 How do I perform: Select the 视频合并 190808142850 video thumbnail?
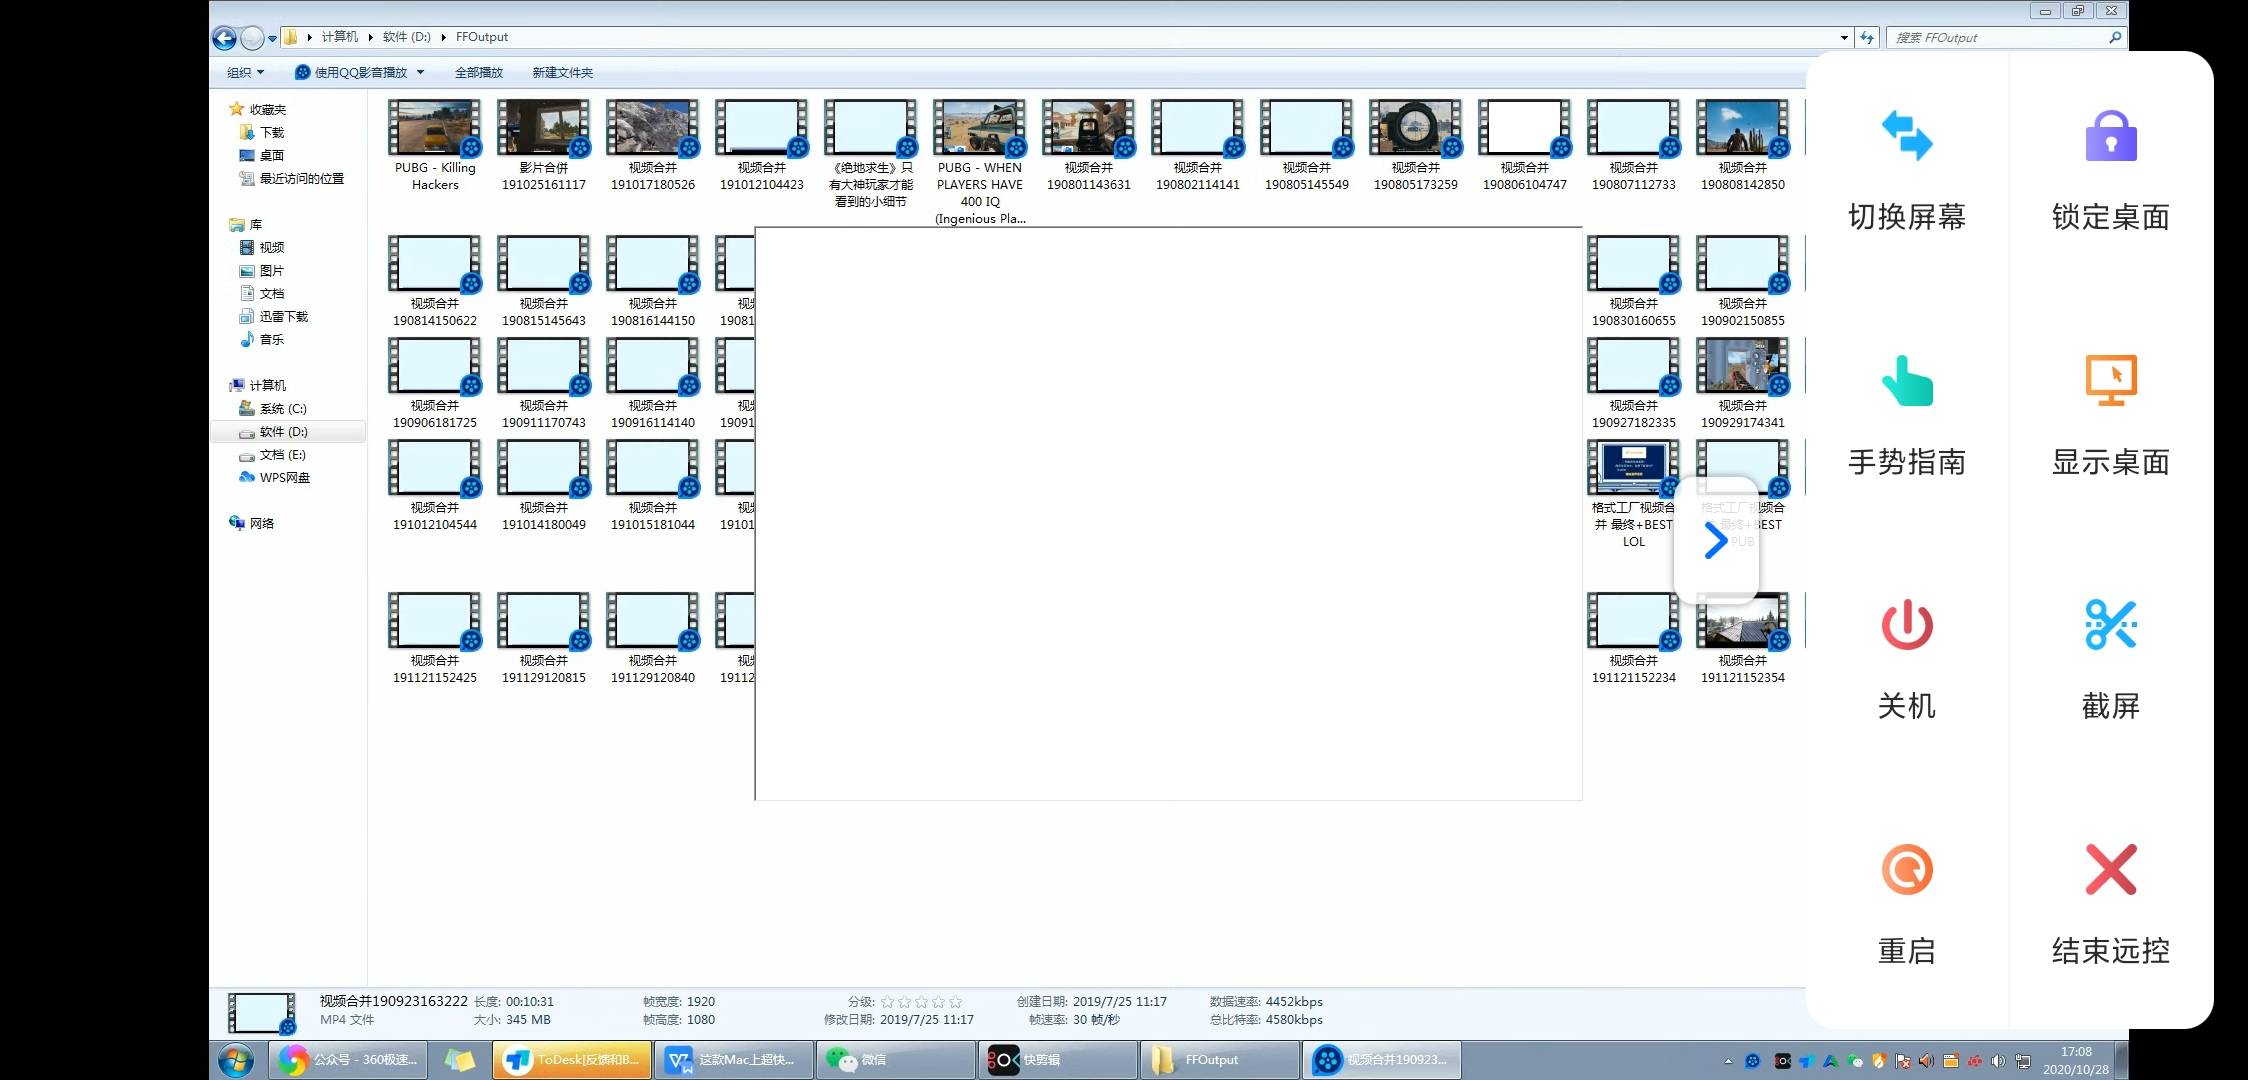(x=1743, y=128)
